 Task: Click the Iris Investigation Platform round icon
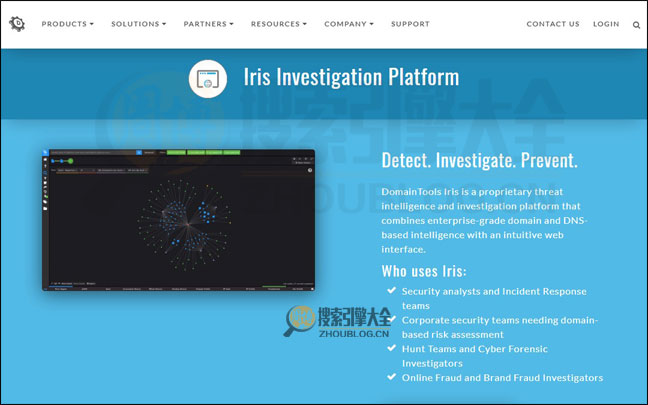pos(208,79)
